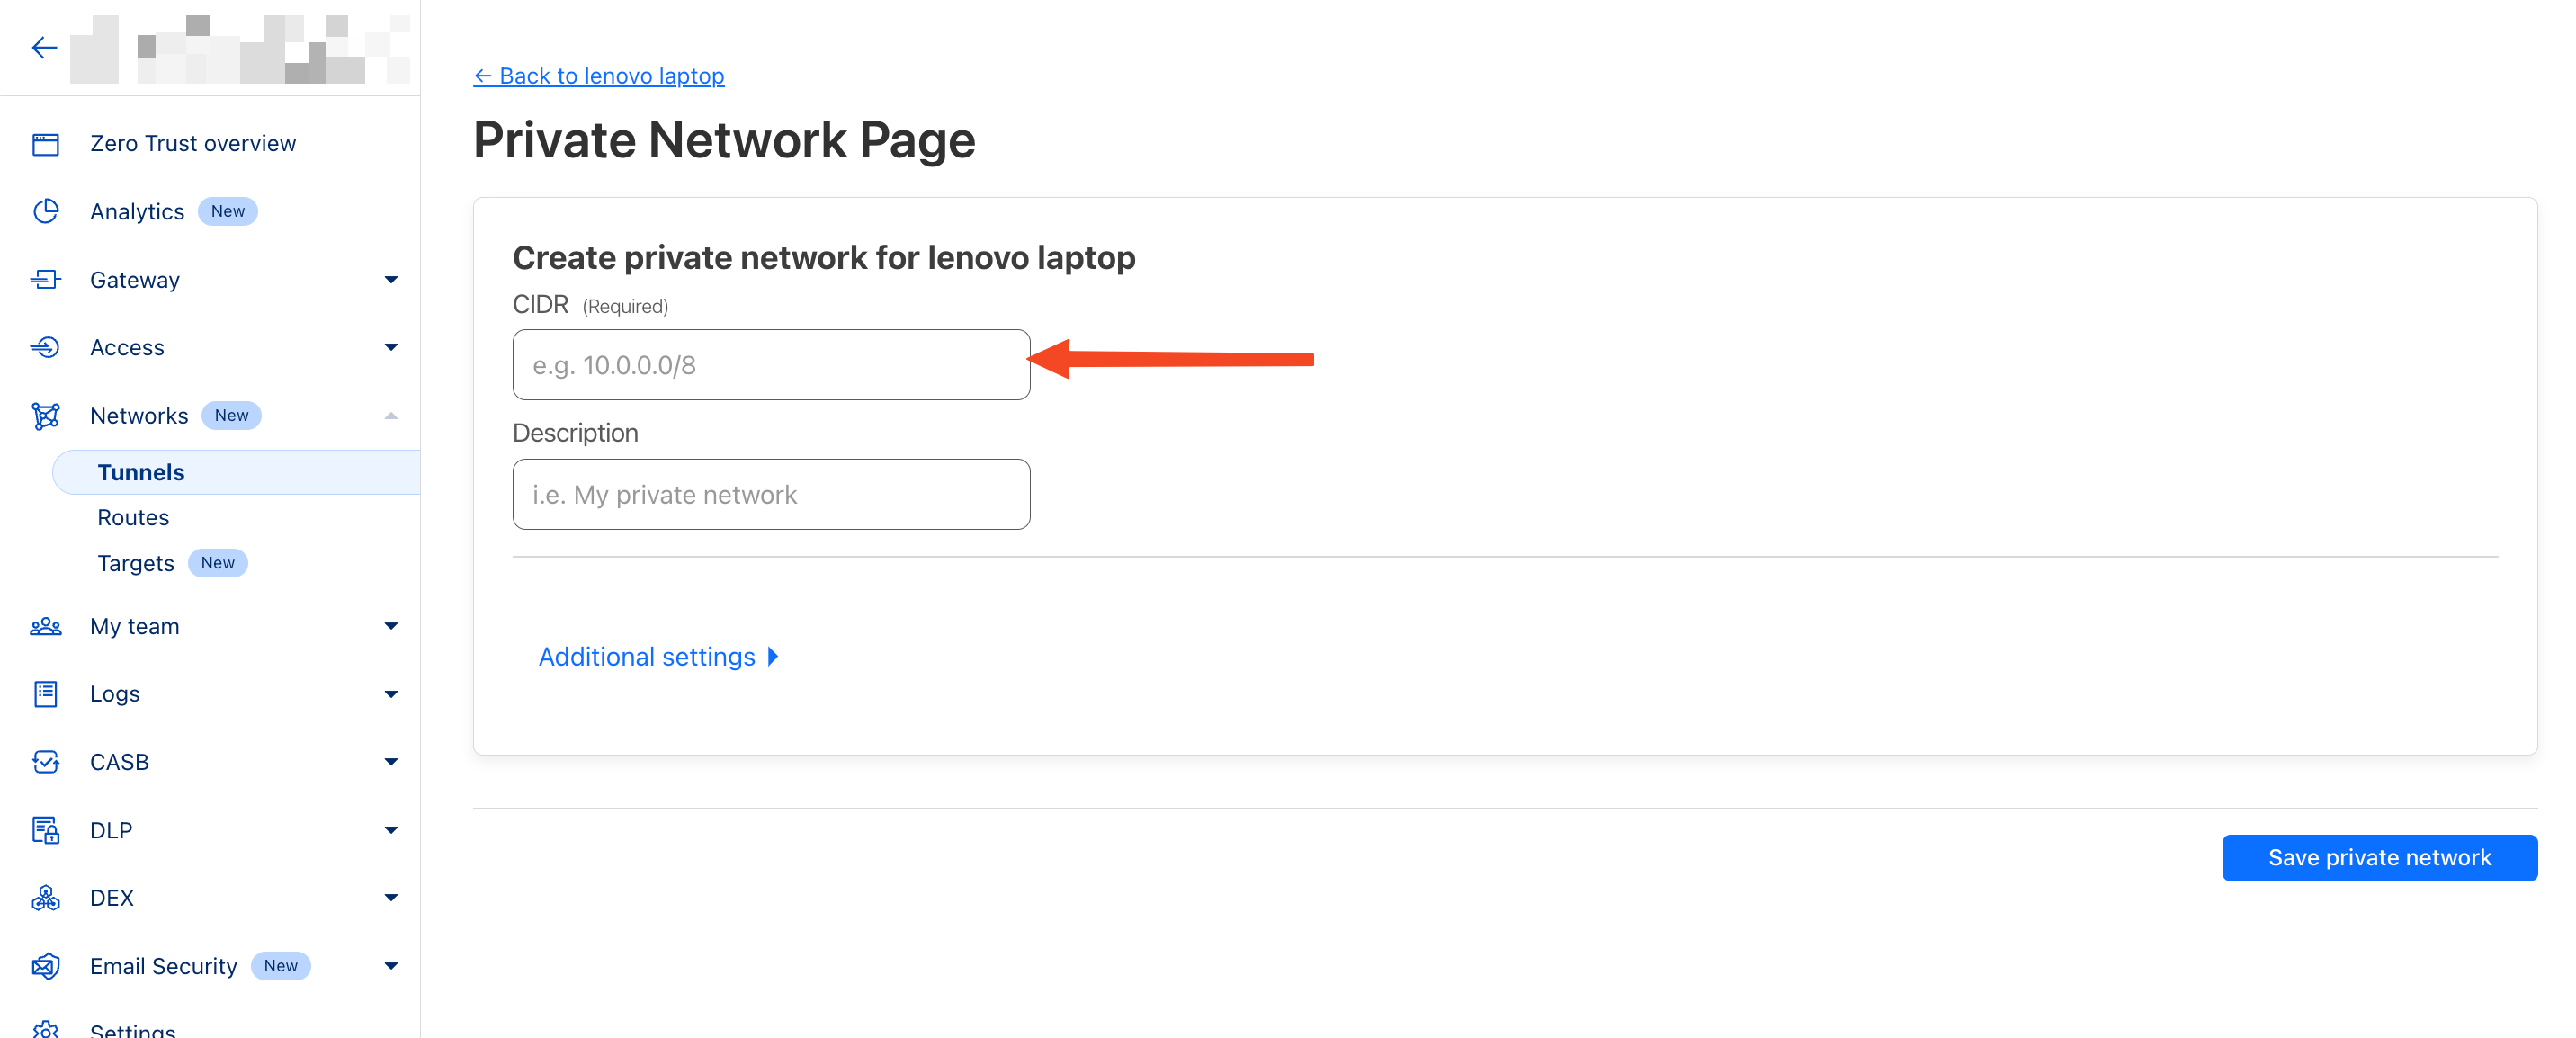2576x1038 pixels.
Task: Click the Networks mesh icon
Action: tap(45, 416)
